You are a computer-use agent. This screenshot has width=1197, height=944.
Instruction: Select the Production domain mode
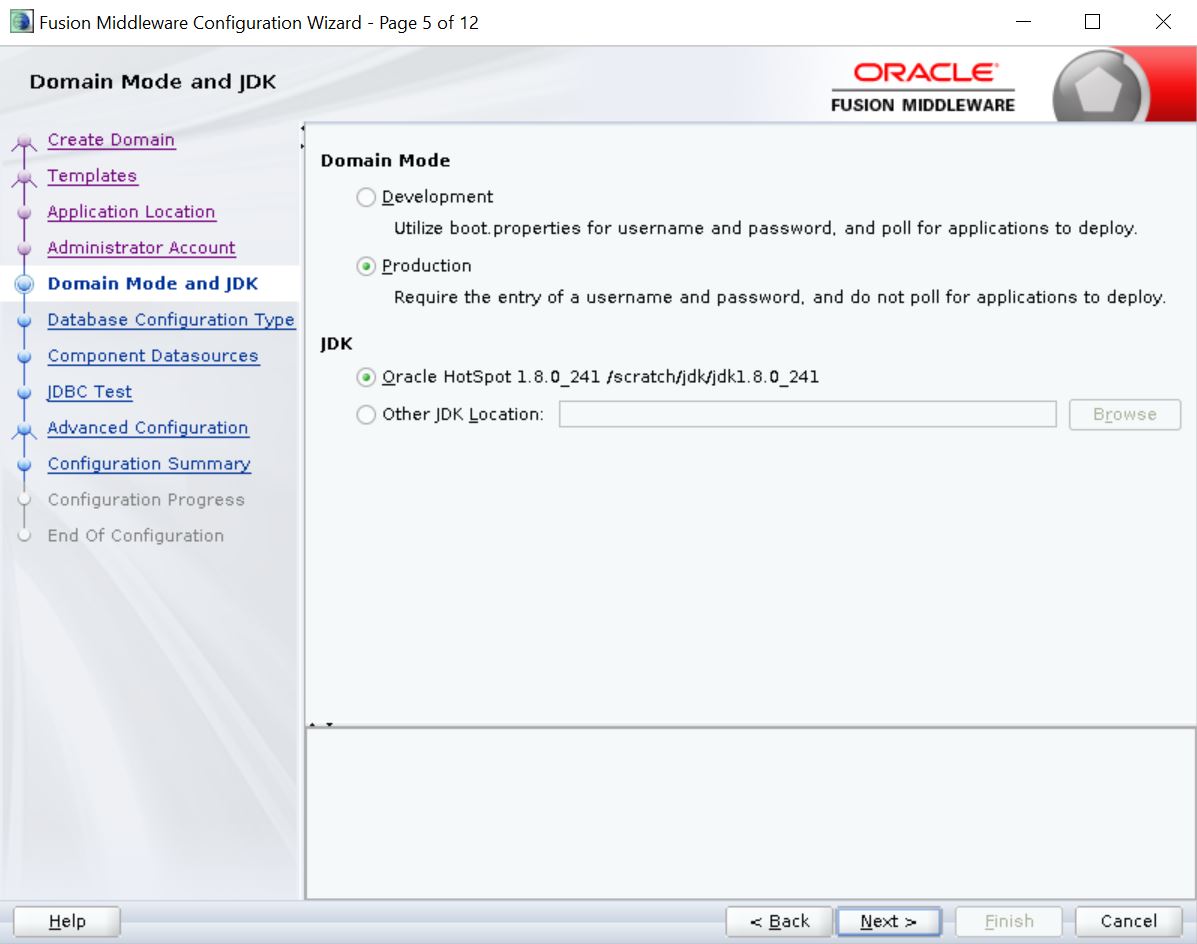pyautogui.click(x=366, y=266)
